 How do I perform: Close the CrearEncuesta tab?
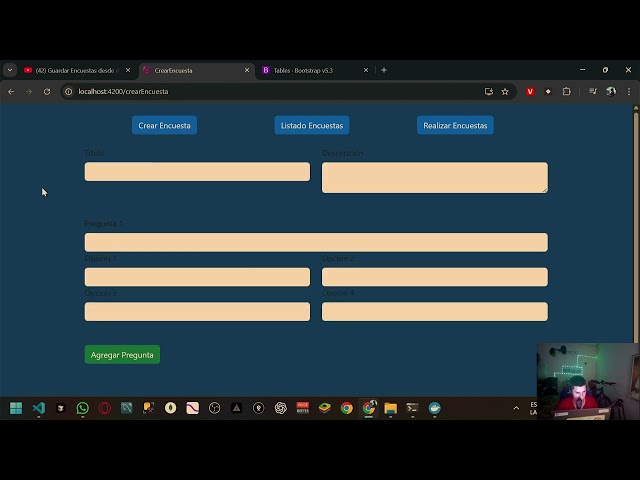click(247, 70)
